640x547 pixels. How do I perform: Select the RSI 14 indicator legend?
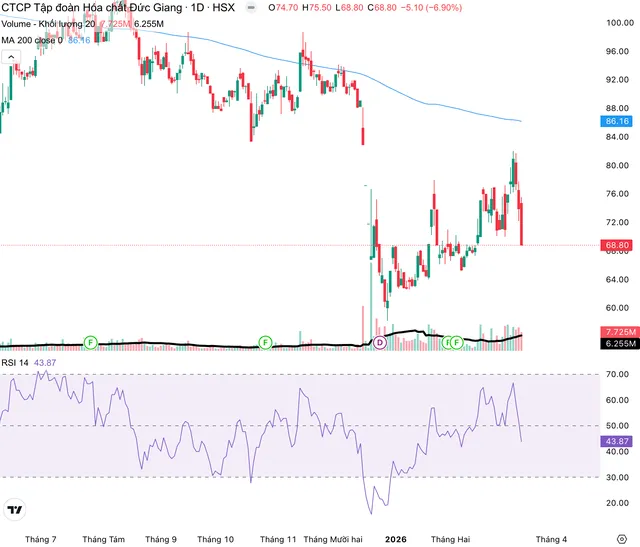(15, 362)
